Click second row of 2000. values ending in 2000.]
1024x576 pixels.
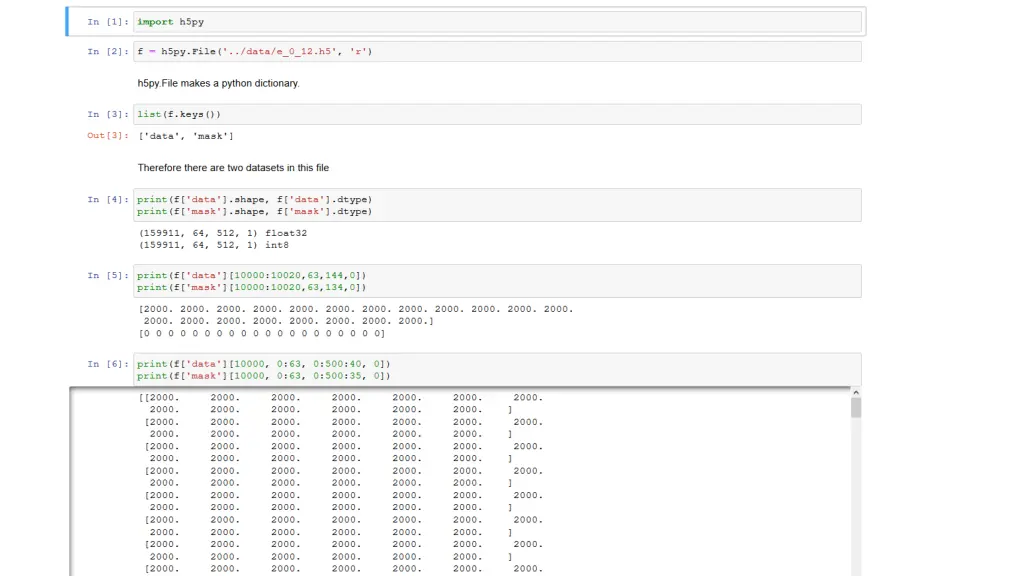288,321
